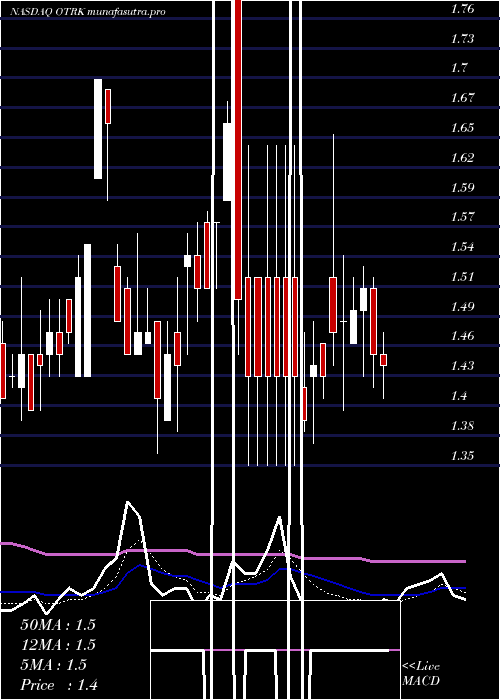500x700 pixels.
Task: Select the 1.59 price level label
Action: (x=462, y=187)
